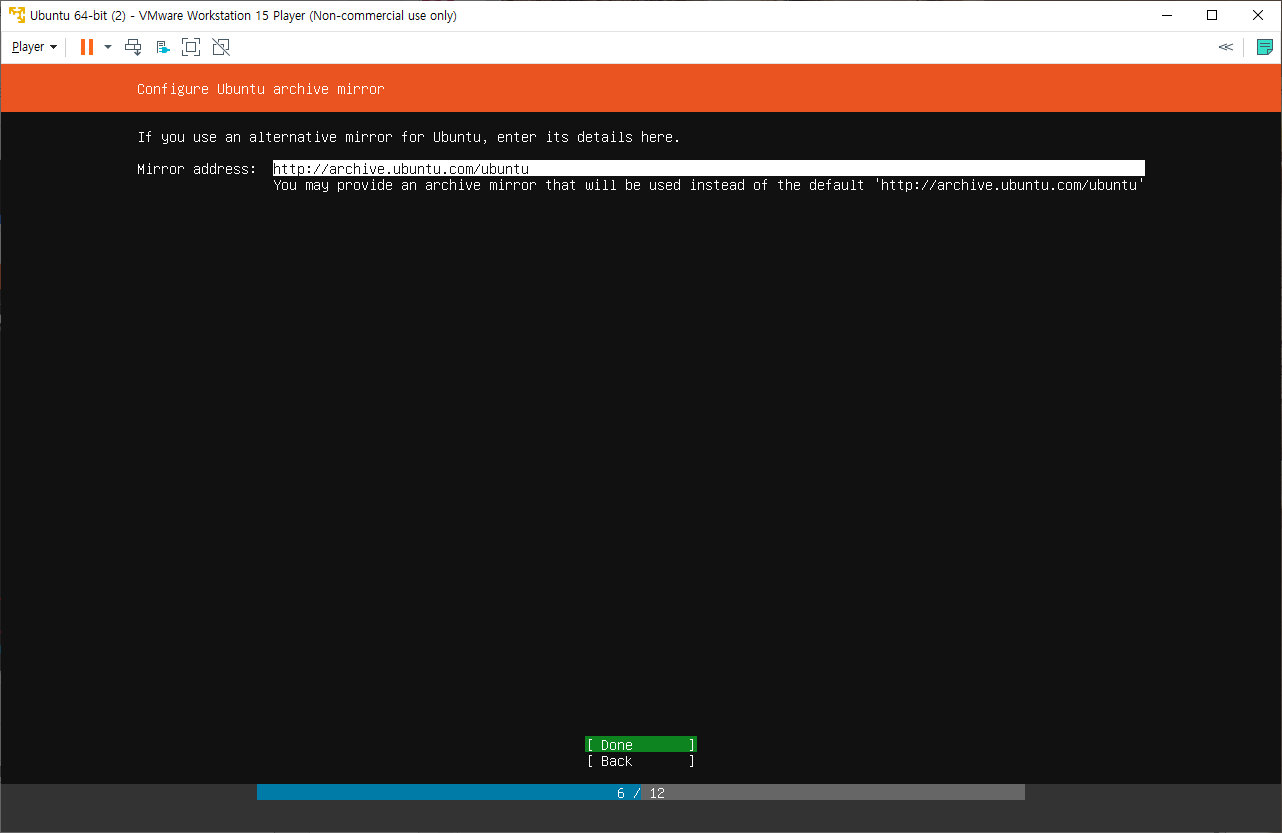Send Ctrl+Alt+Del to the guest
The width and height of the screenshot is (1282, 833).
click(x=133, y=47)
